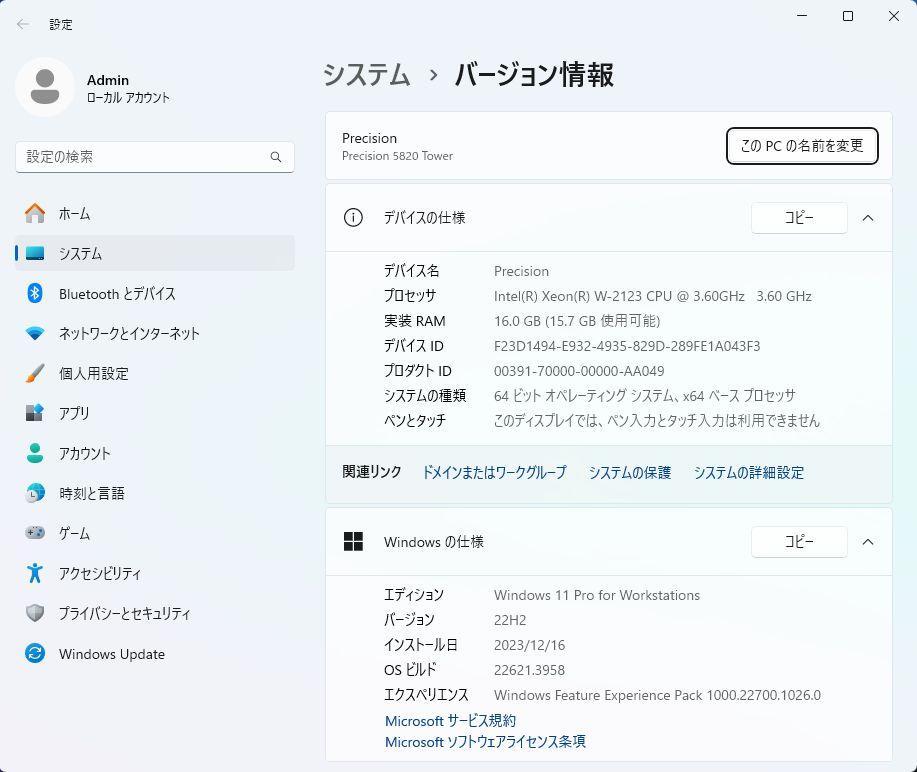917x772 pixels.
Task: Open システムの保護 link
Action: [x=630, y=473]
